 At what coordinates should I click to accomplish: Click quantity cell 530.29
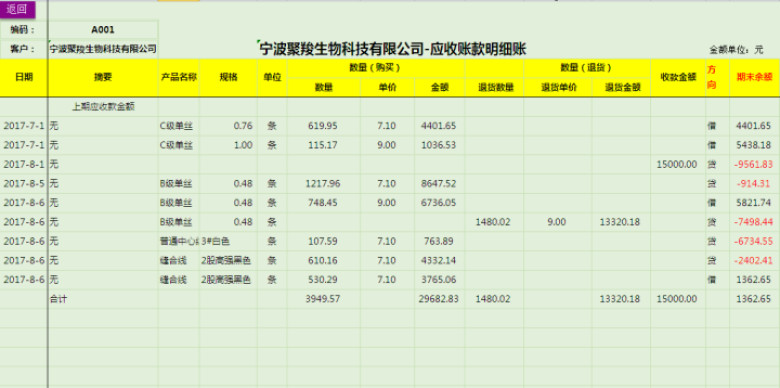(323, 280)
